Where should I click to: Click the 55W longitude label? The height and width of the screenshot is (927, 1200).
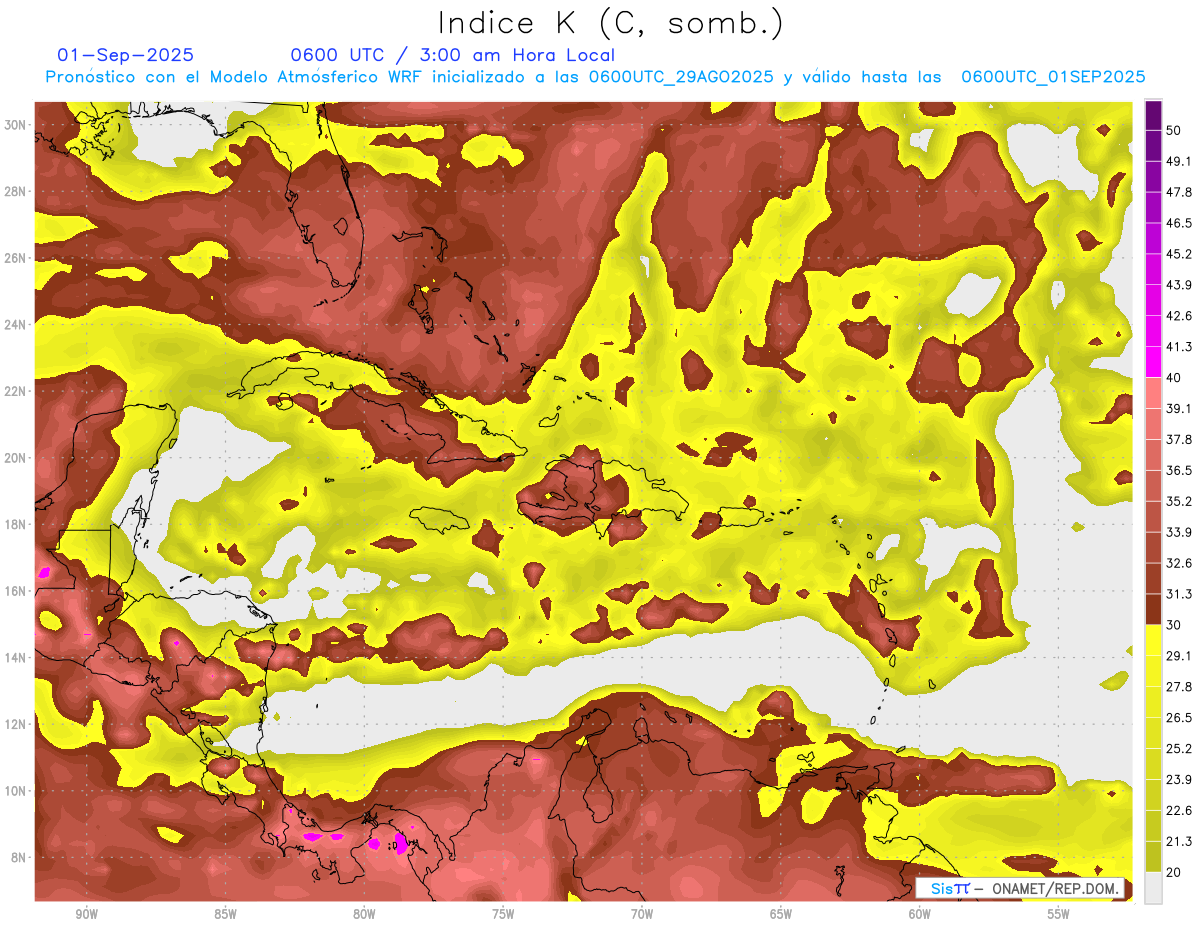[1059, 914]
